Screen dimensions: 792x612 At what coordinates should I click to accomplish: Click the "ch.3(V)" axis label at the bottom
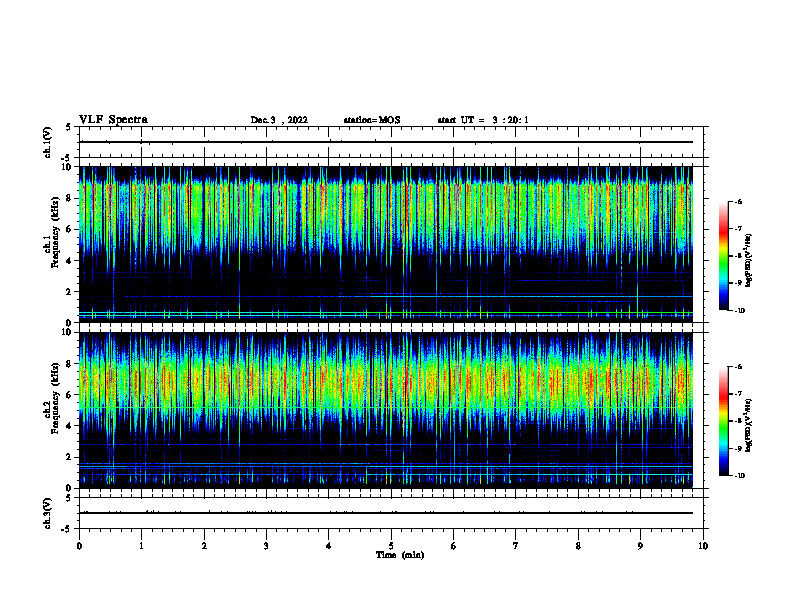point(48,513)
